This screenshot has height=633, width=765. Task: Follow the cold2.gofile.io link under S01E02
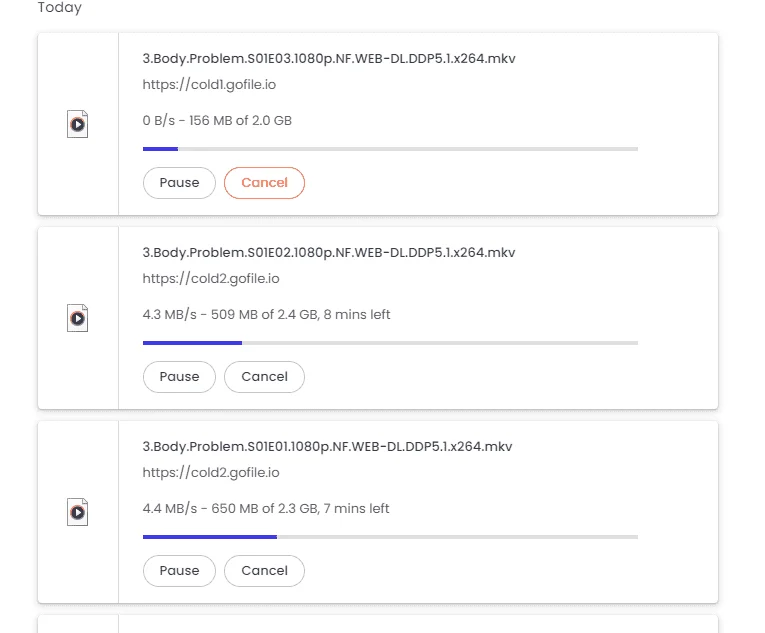[x=211, y=279]
